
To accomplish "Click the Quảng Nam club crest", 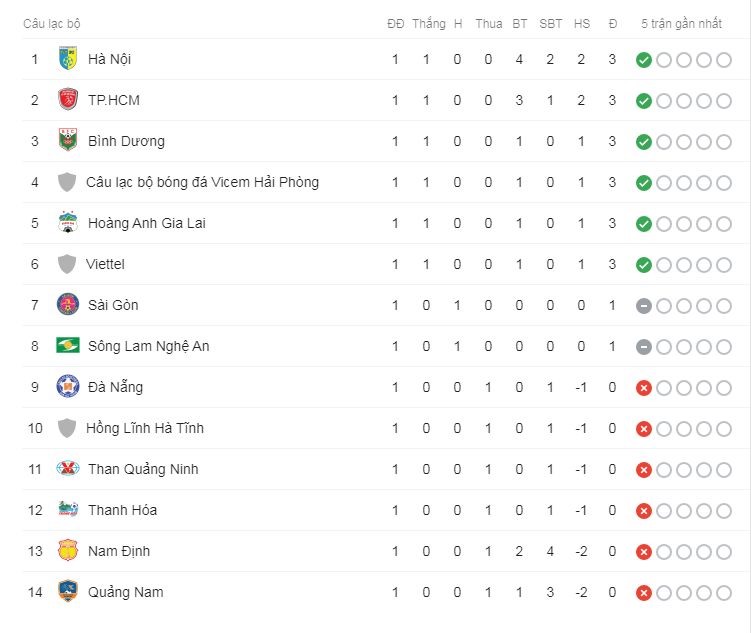I will click(x=68, y=591).
